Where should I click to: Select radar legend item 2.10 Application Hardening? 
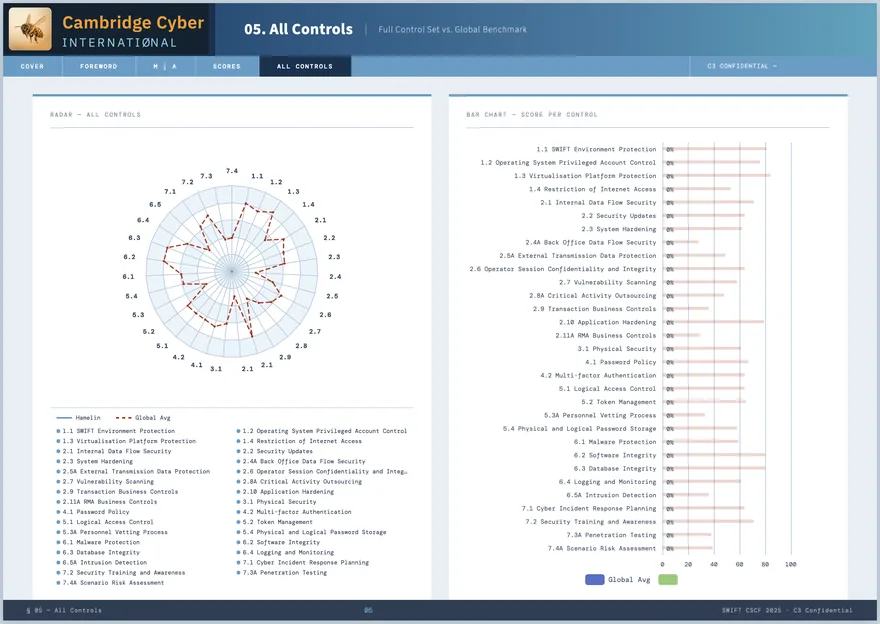pyautogui.click(x=285, y=492)
